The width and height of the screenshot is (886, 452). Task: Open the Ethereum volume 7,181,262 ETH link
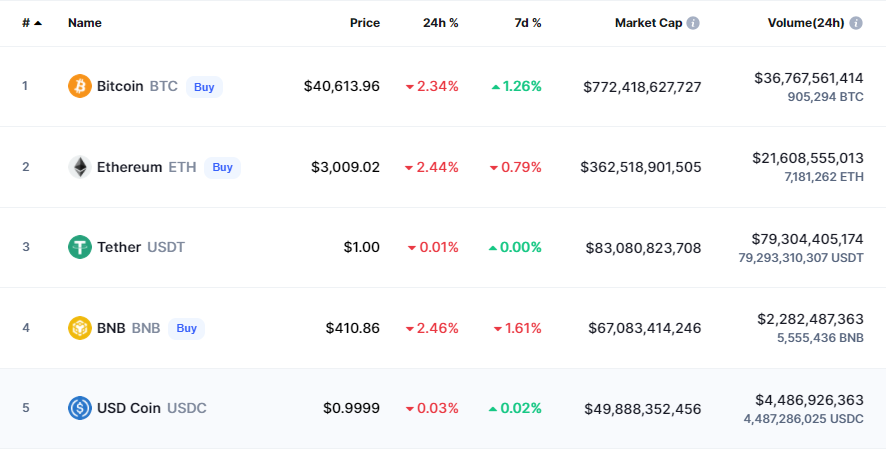point(824,177)
